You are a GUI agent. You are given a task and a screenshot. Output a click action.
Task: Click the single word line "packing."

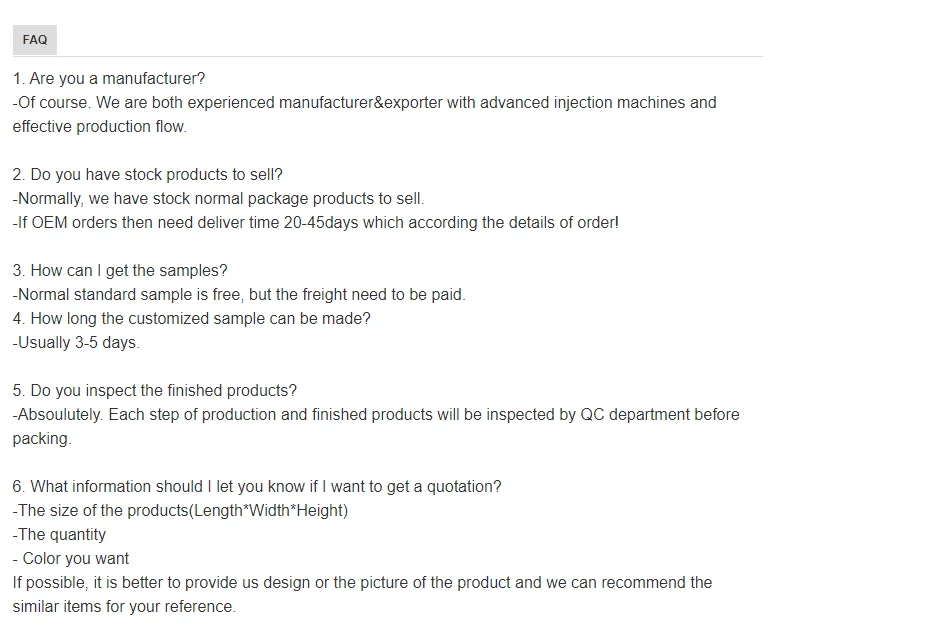pos(42,438)
